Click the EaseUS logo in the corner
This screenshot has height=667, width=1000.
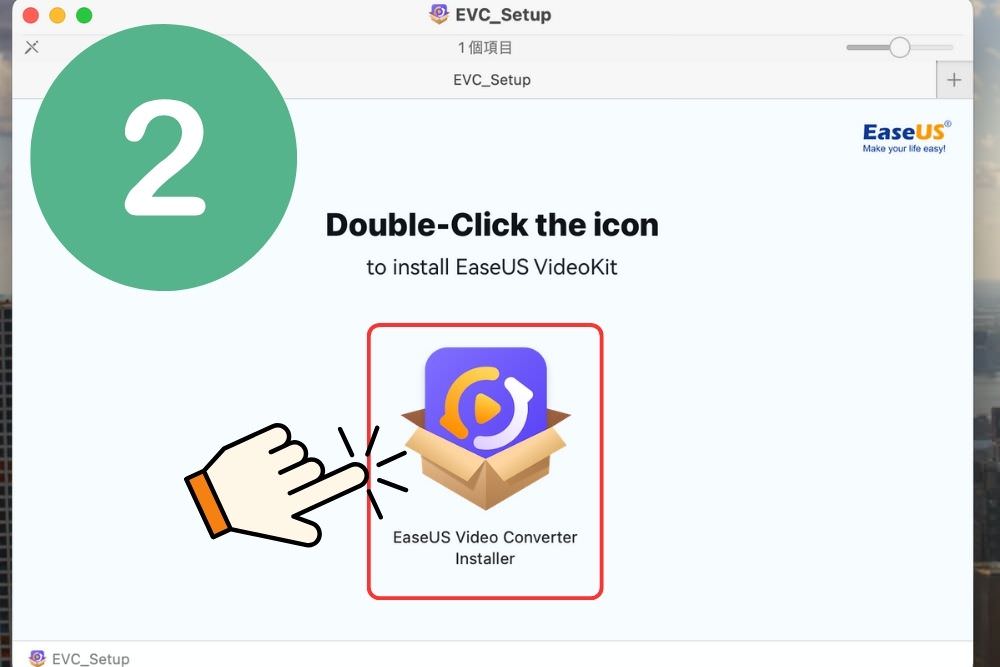coord(906,137)
